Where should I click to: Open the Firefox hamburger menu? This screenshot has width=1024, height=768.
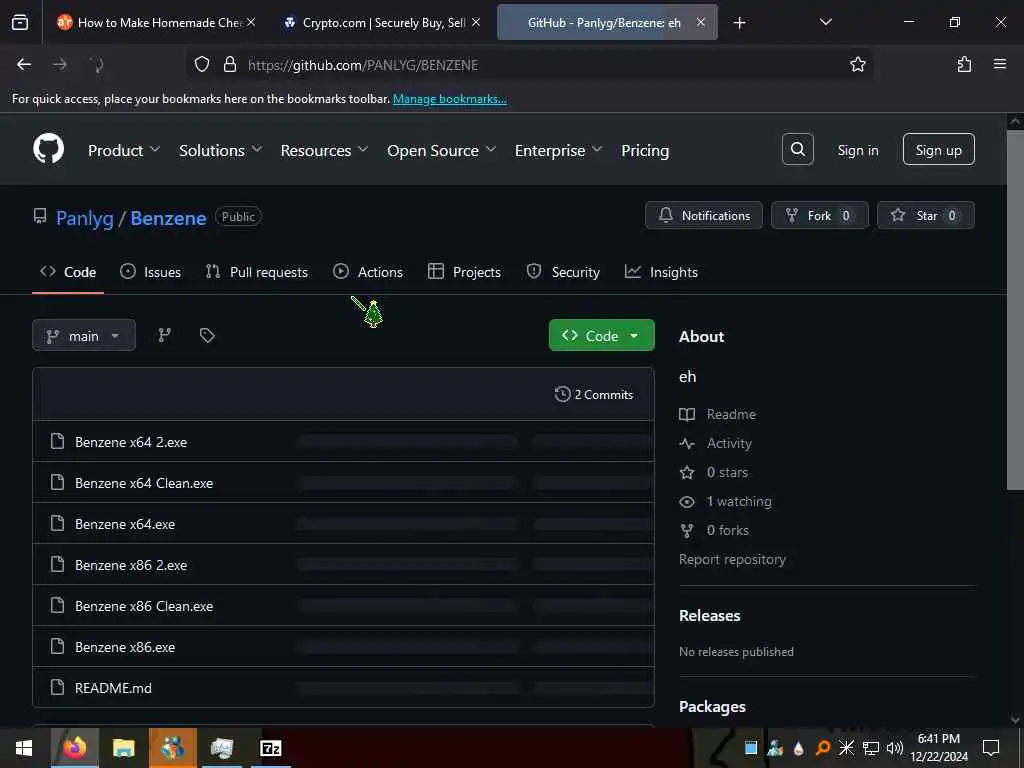pos(999,64)
